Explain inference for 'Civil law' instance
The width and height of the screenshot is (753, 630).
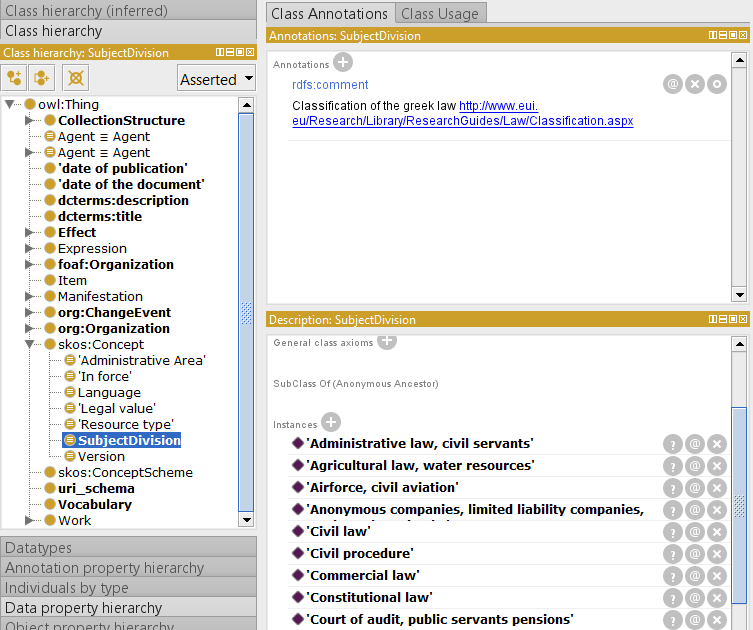(x=673, y=532)
